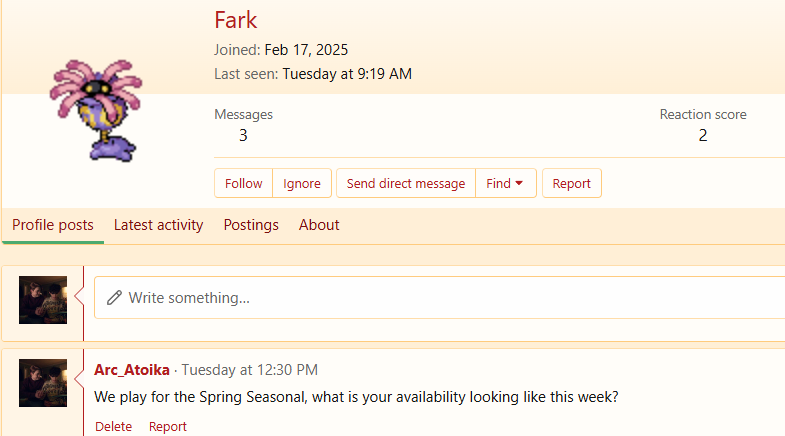785x436 pixels.
Task: Switch to the Profile posts tab
Action: pos(53,225)
